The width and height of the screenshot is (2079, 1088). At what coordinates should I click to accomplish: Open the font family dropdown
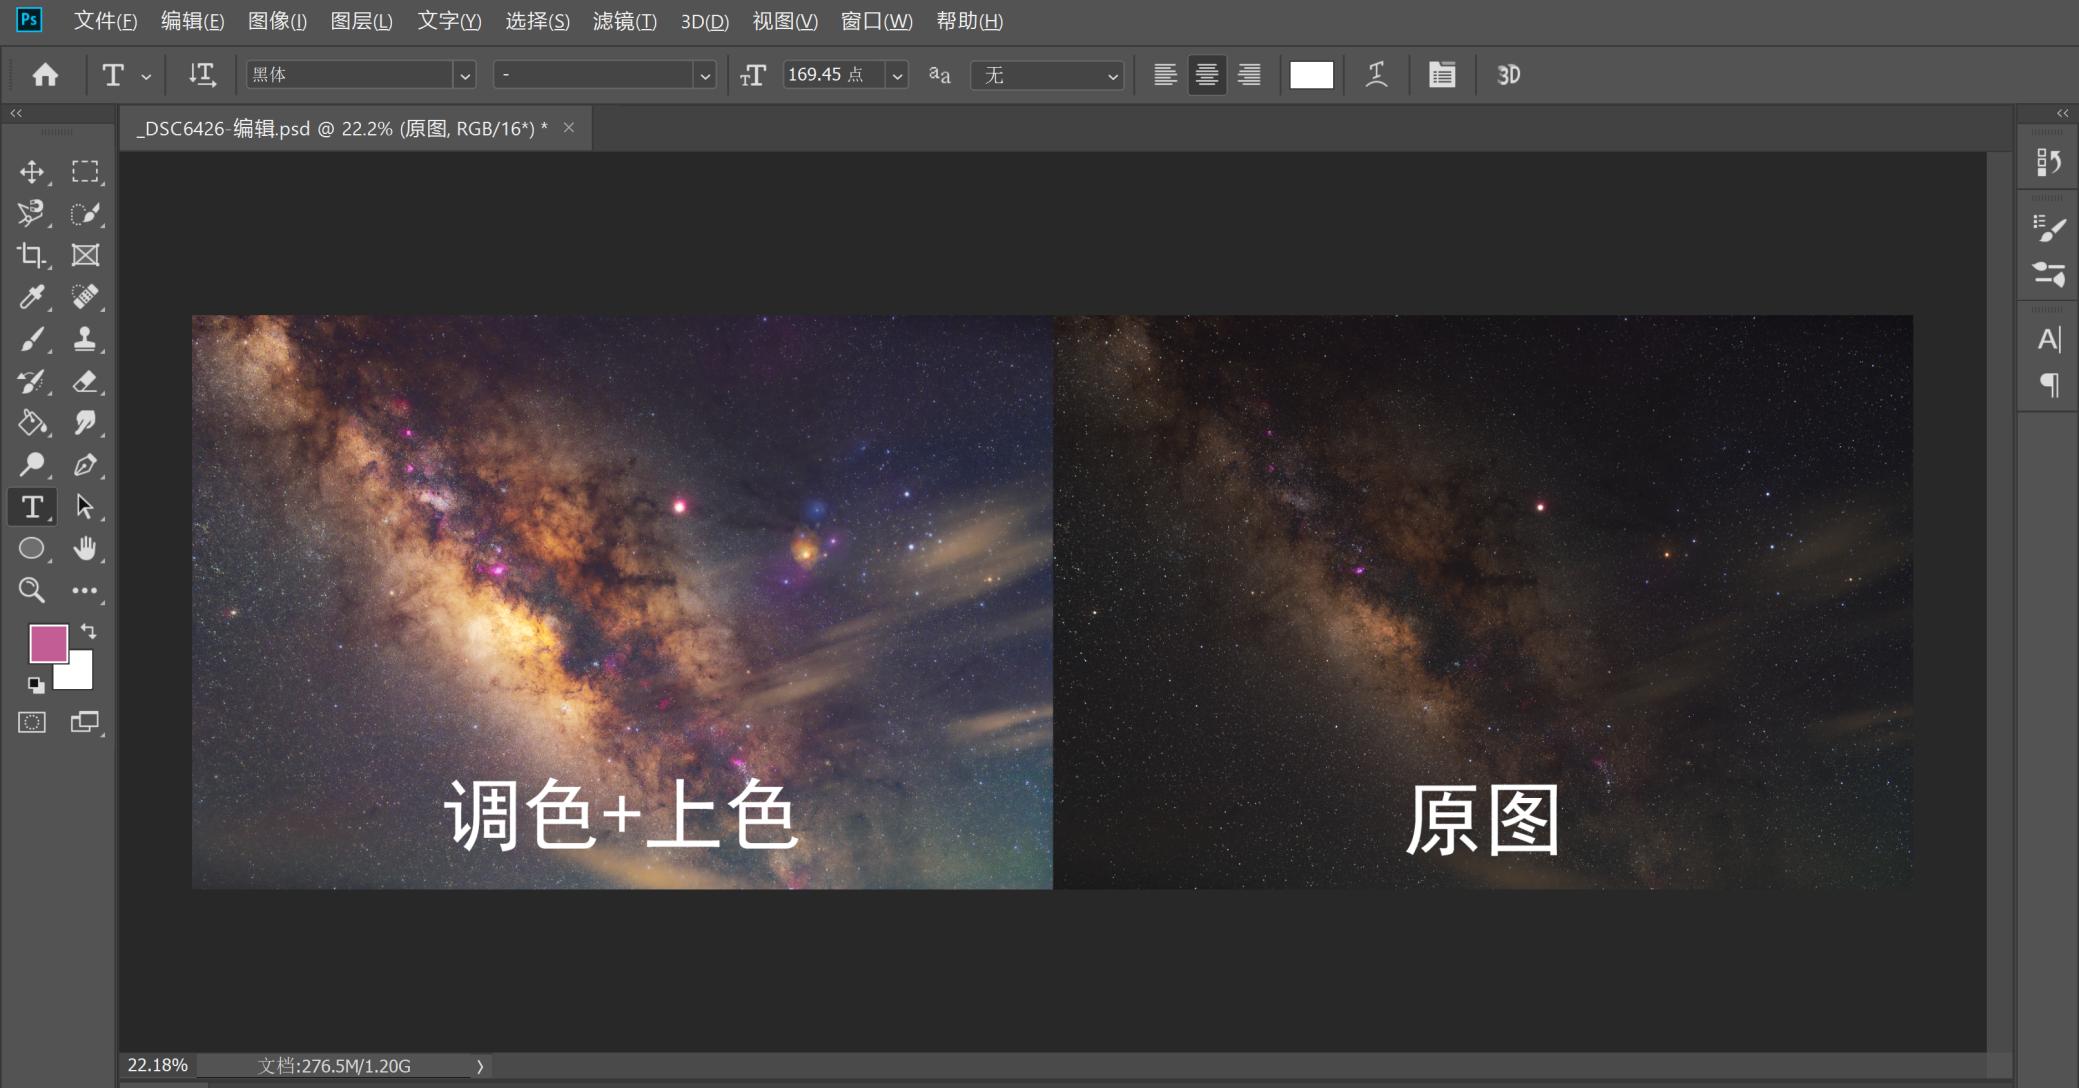click(x=466, y=74)
